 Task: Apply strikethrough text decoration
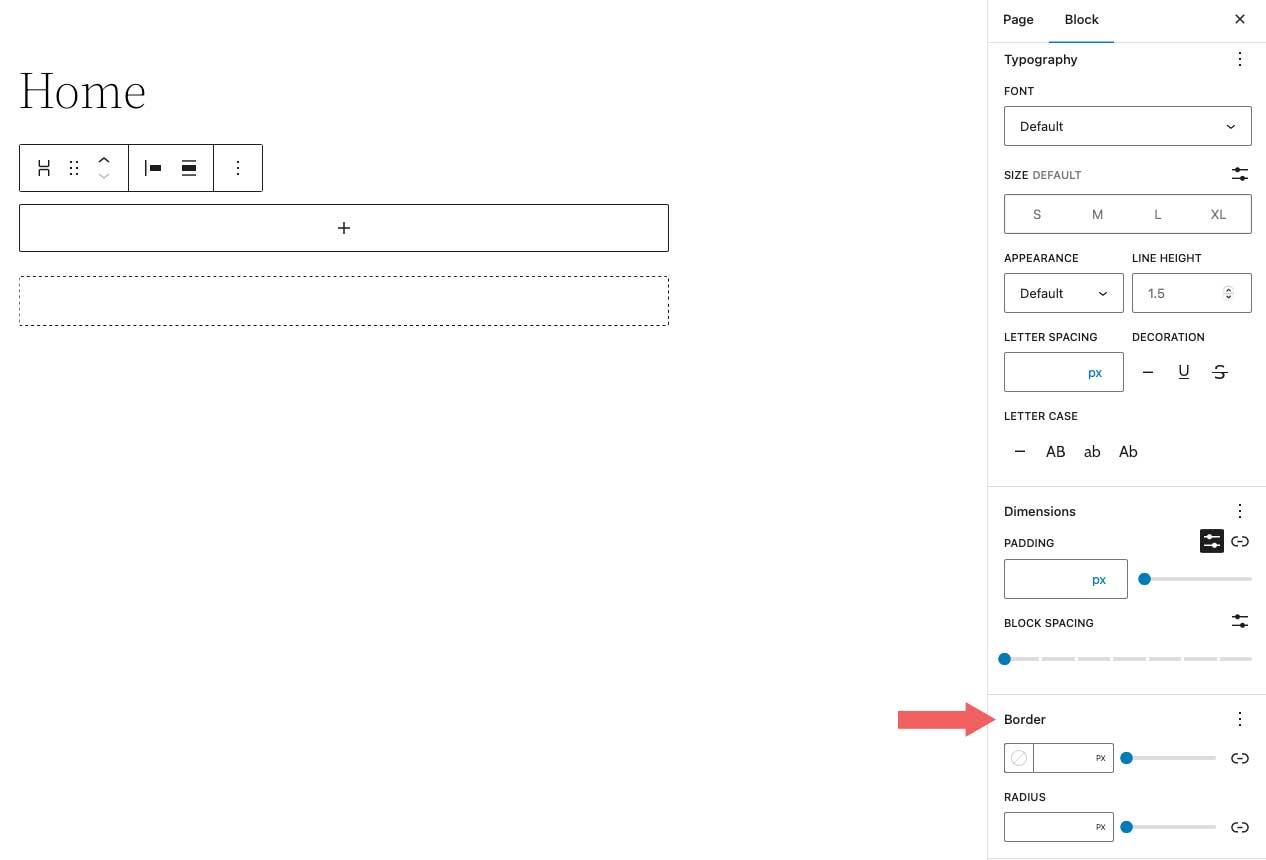pyautogui.click(x=1219, y=371)
